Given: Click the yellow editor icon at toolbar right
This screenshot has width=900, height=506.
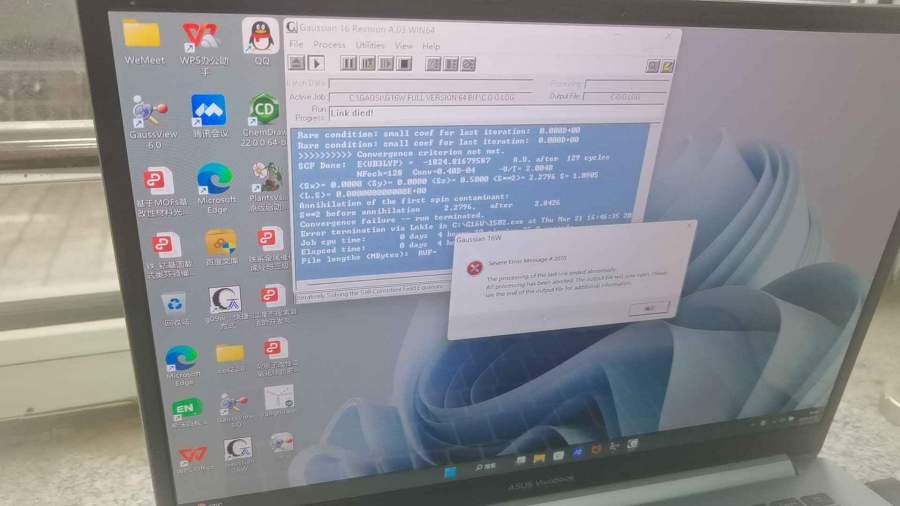Looking at the screenshot, I should coord(667,67).
